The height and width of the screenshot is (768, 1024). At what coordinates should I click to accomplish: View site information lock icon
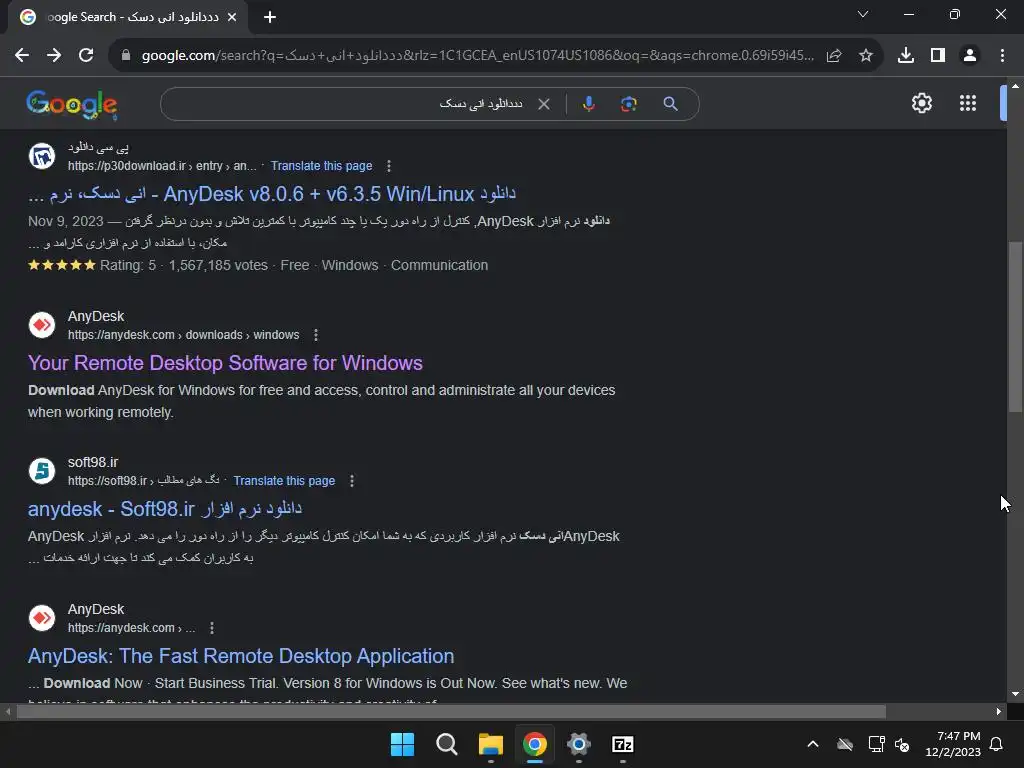[x=126, y=56]
